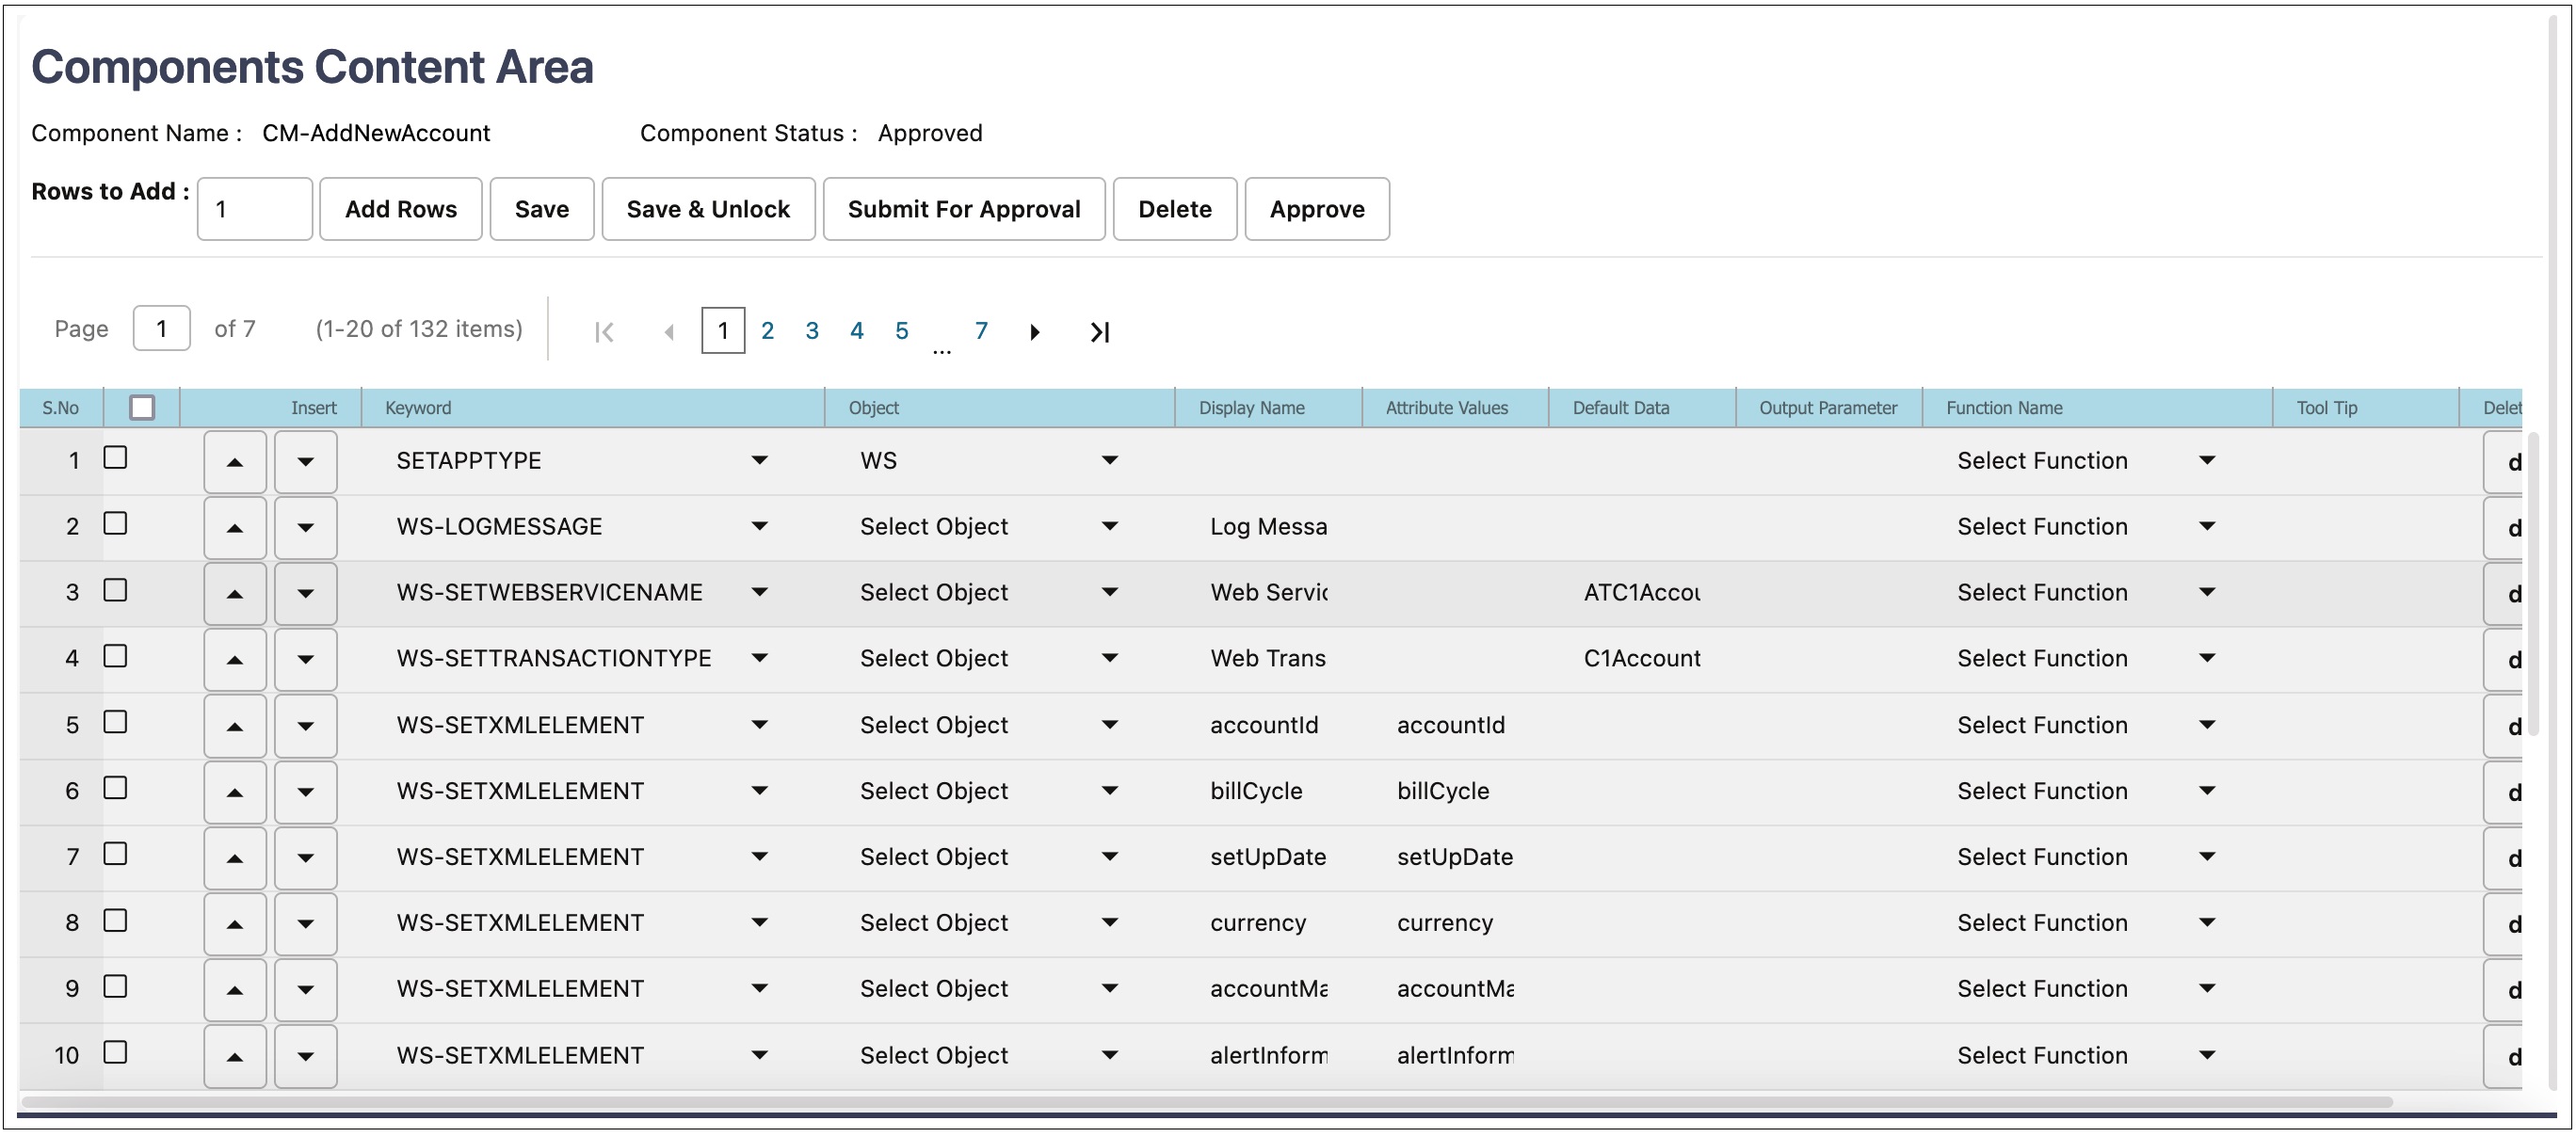Check row 8 currency checkbox
This screenshot has width=2576, height=1137.
click(116, 921)
